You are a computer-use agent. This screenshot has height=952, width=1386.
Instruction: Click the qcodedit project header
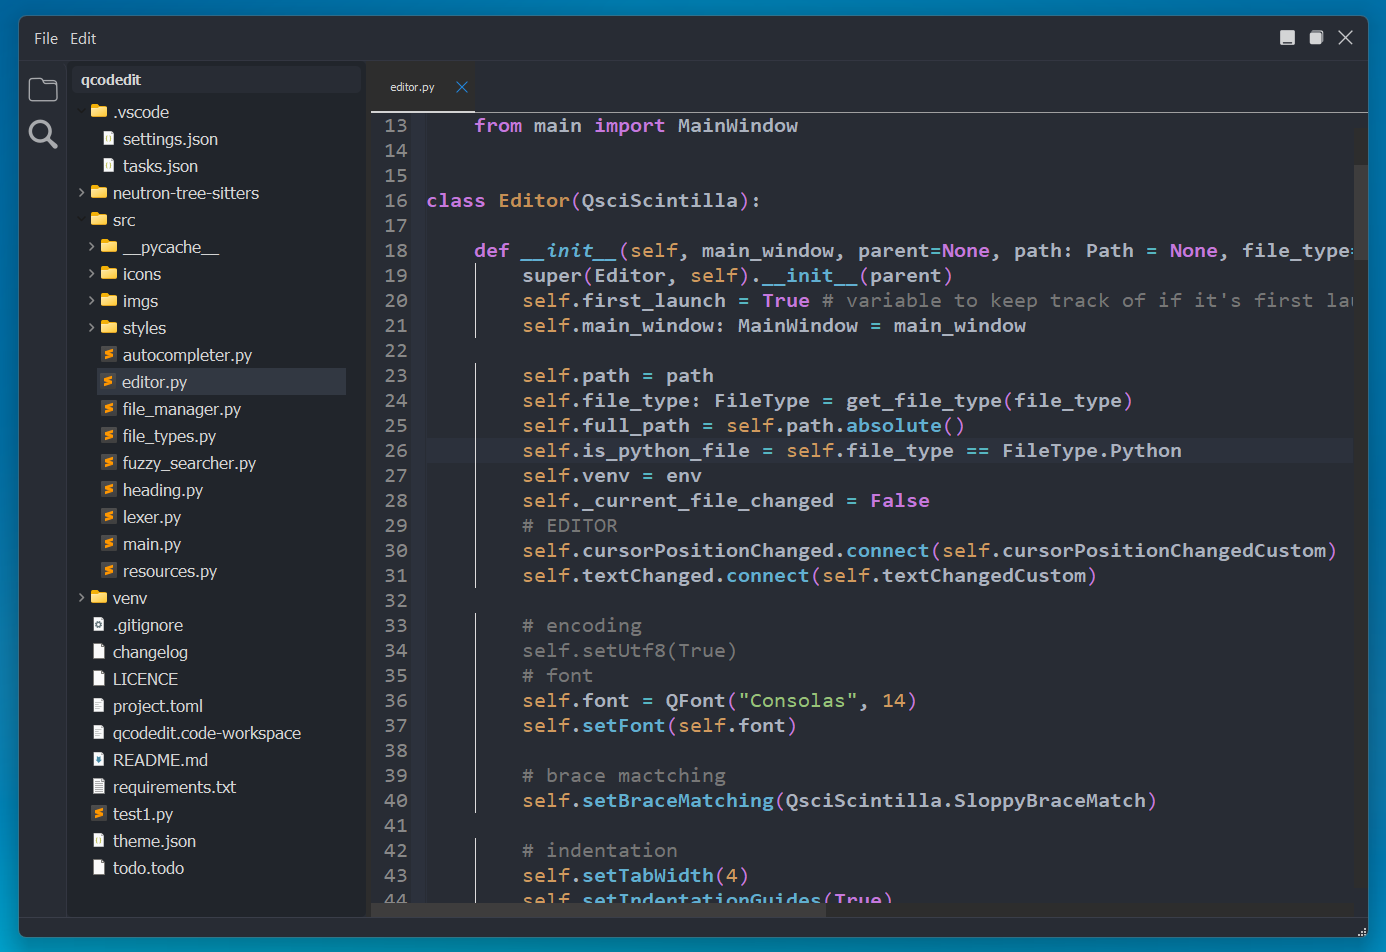point(216,80)
